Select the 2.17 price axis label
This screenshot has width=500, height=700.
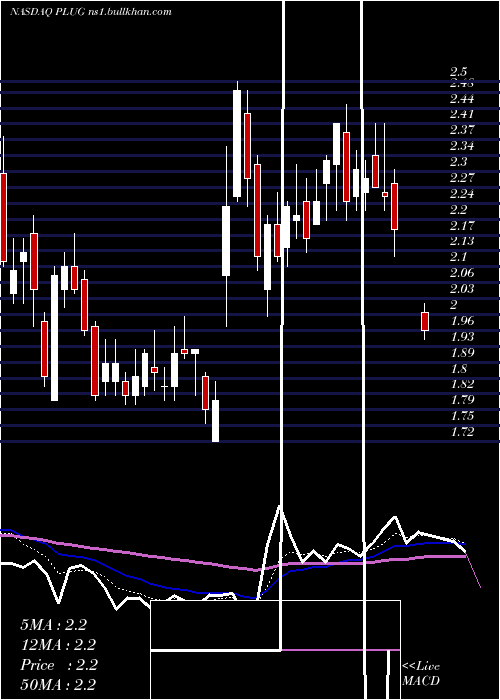[462, 225]
